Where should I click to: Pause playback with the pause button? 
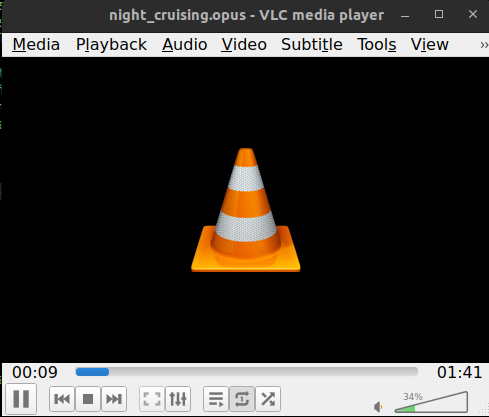21,399
